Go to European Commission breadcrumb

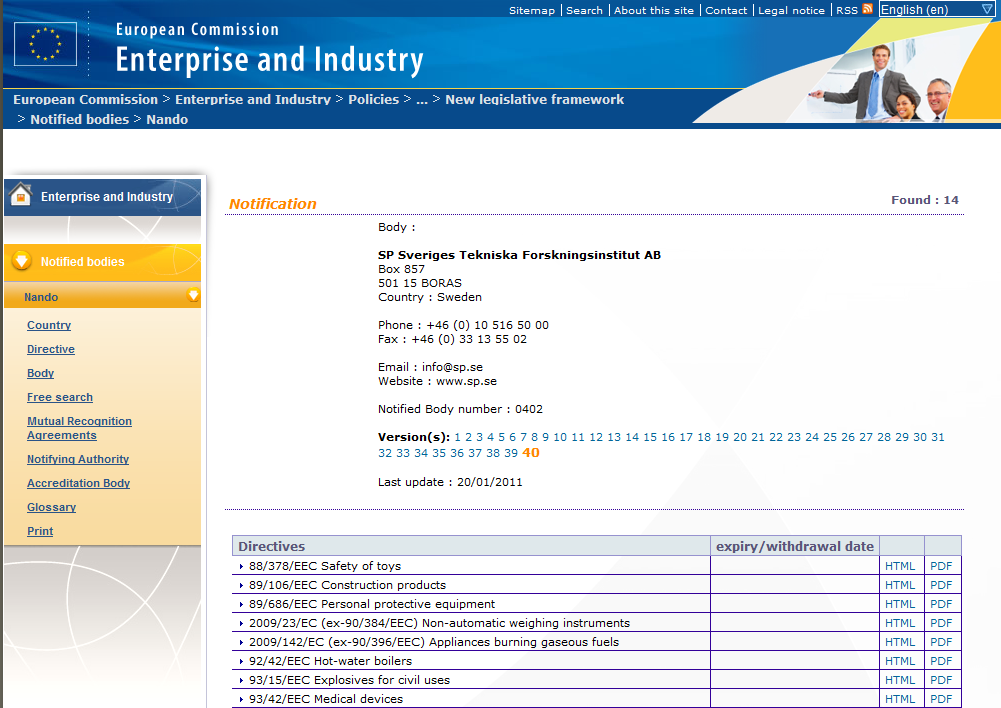[86, 100]
